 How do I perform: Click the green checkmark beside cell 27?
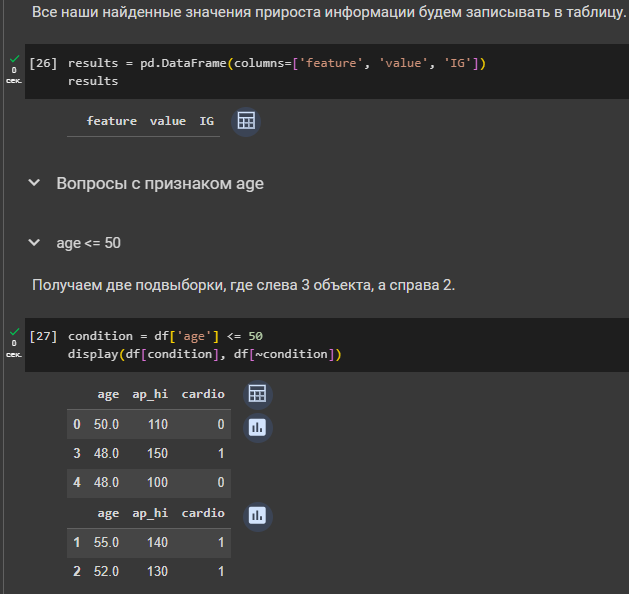(x=14, y=332)
